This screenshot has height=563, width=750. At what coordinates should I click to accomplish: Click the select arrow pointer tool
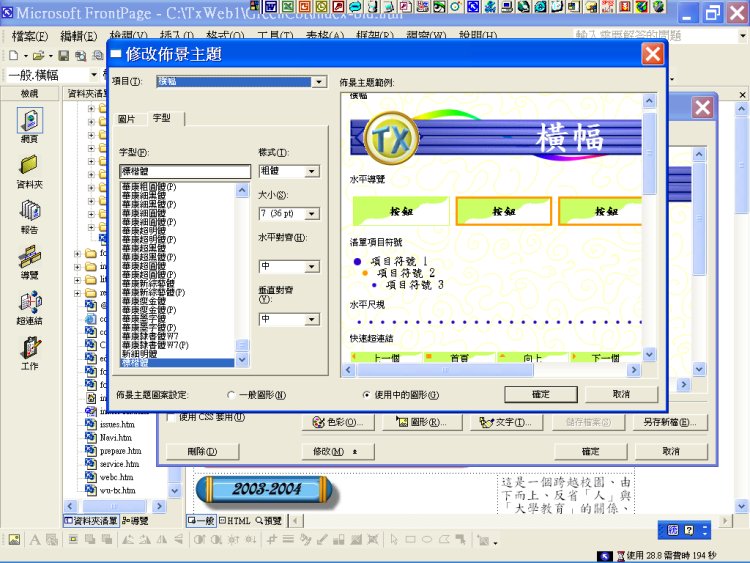[394, 540]
